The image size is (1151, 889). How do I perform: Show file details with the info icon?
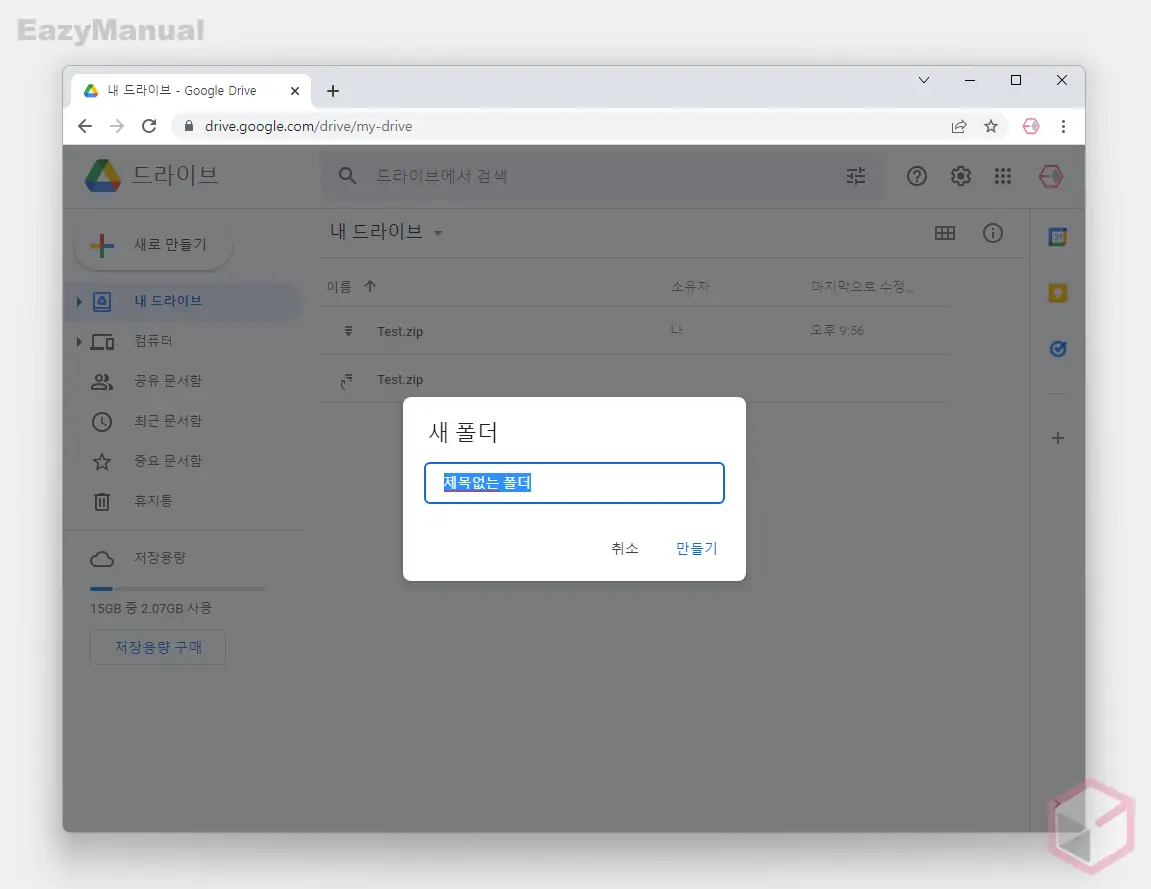(992, 233)
